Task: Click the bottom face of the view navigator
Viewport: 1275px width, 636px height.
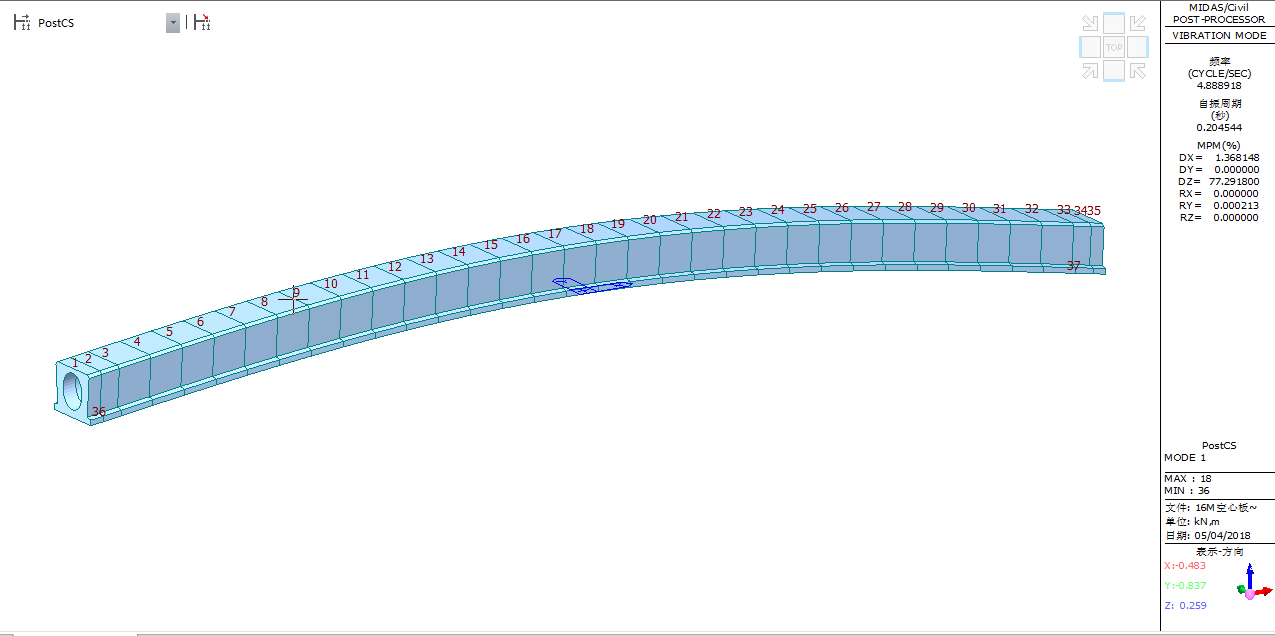Action: point(1113,70)
